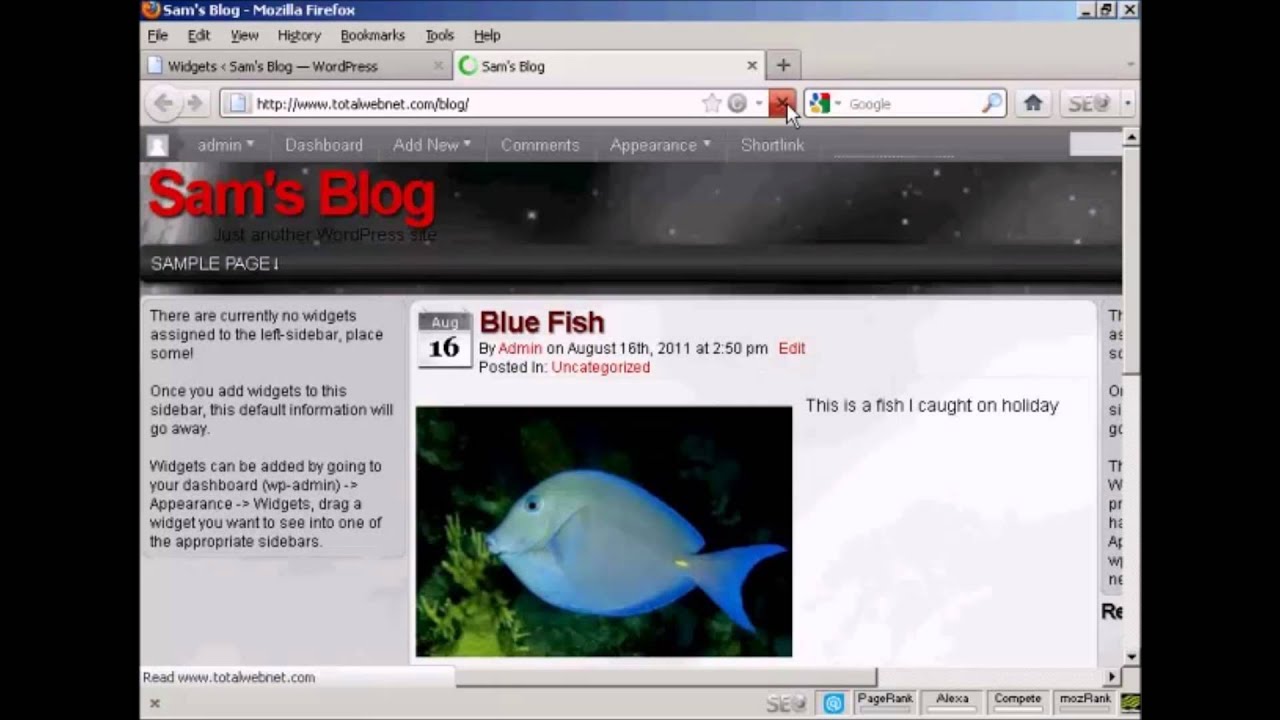1280x720 pixels.
Task: Close the Sam's Blog tab
Action: pyautogui.click(x=752, y=65)
